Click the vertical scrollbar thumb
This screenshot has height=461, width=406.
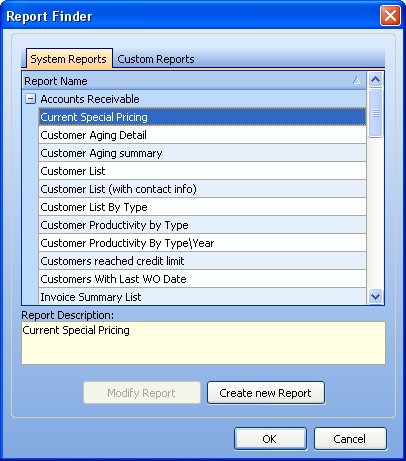pos(375,113)
